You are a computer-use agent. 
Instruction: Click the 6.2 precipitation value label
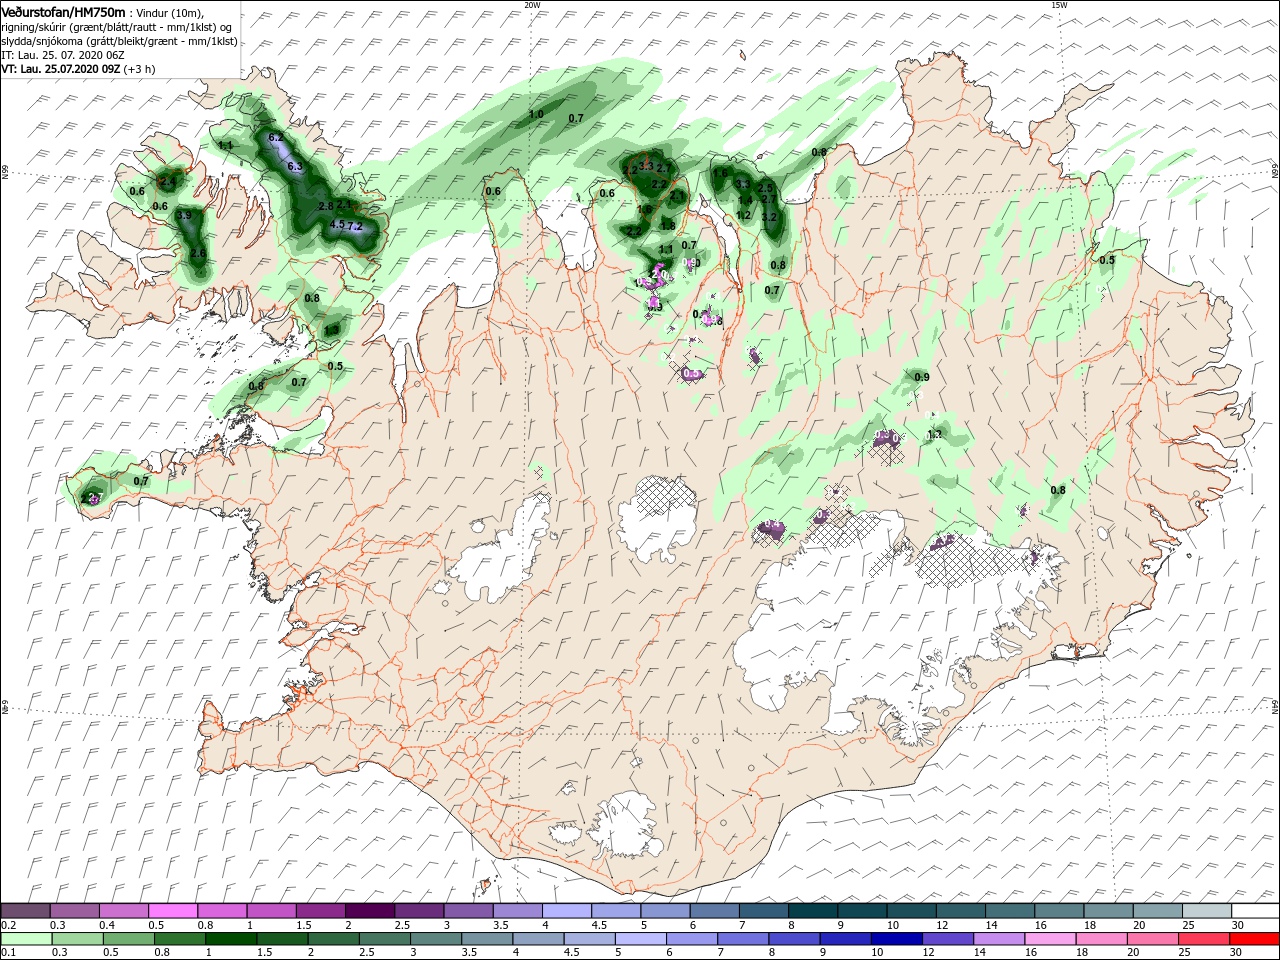pyautogui.click(x=277, y=137)
